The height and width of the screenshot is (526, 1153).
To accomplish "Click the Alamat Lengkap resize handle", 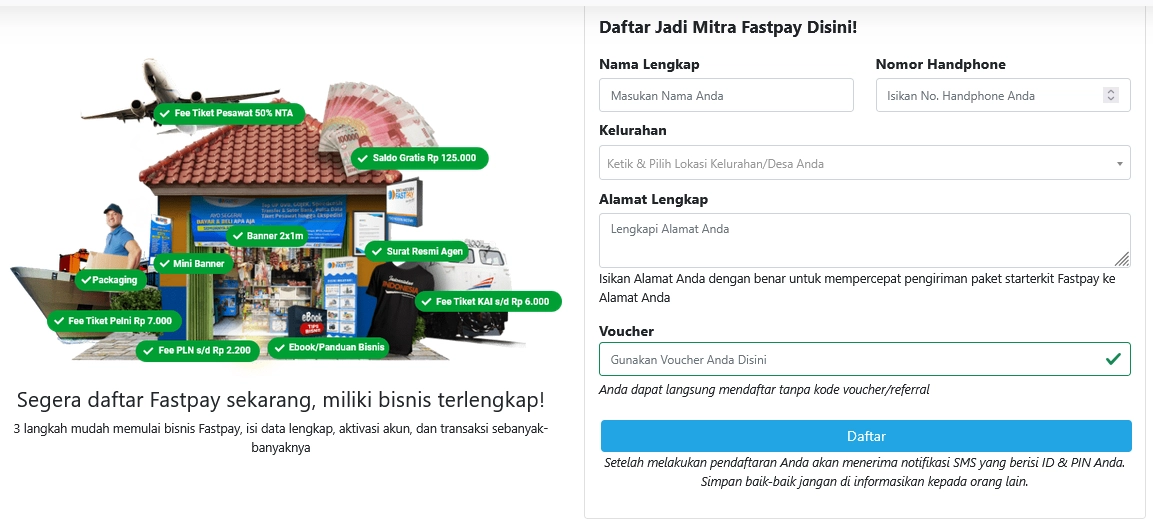I will tap(1122, 259).
